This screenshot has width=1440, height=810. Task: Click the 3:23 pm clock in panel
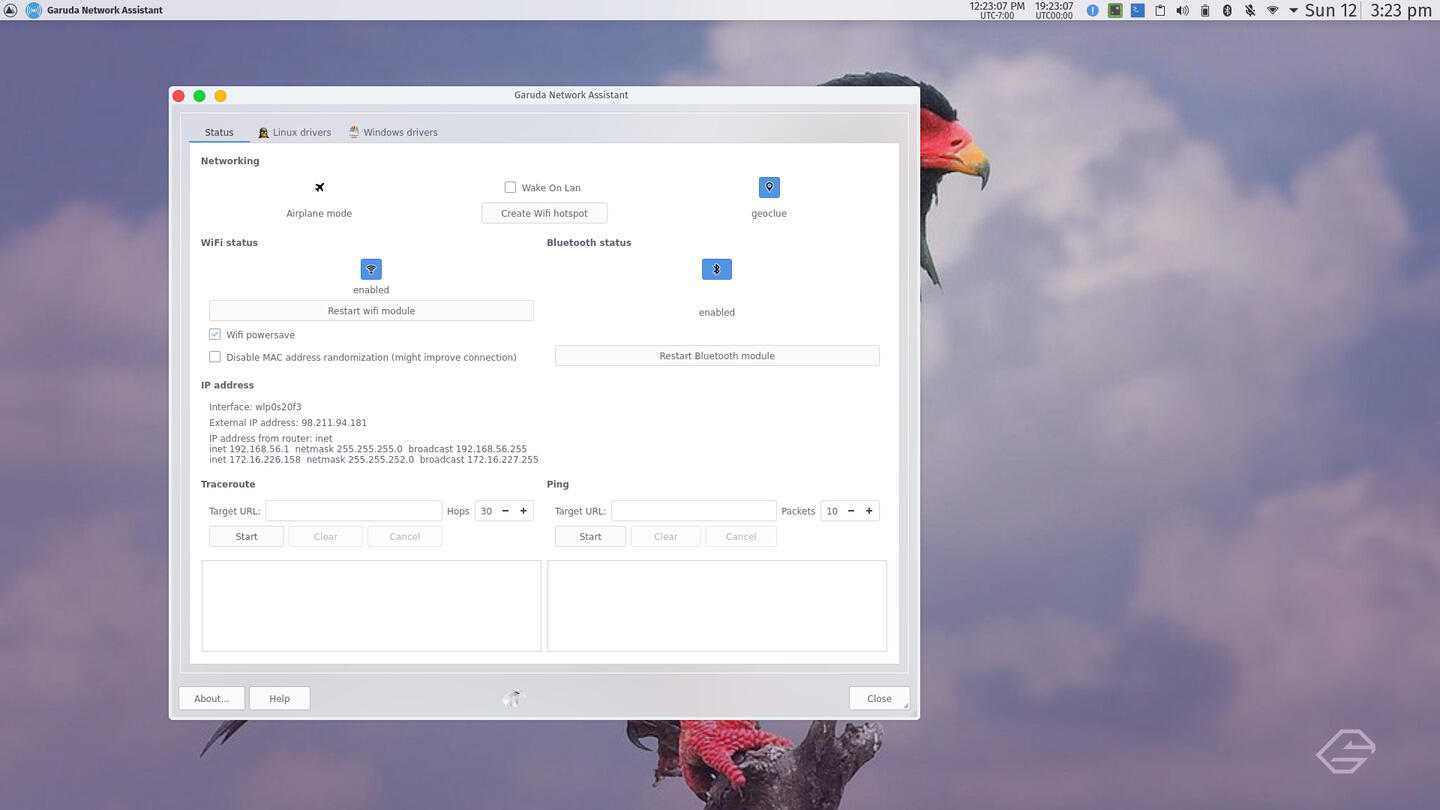click(x=1401, y=10)
